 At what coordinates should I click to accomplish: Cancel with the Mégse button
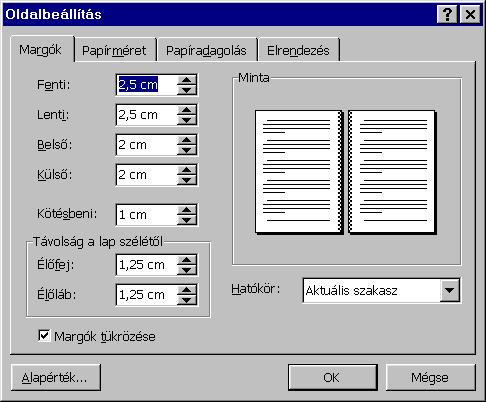click(430, 377)
